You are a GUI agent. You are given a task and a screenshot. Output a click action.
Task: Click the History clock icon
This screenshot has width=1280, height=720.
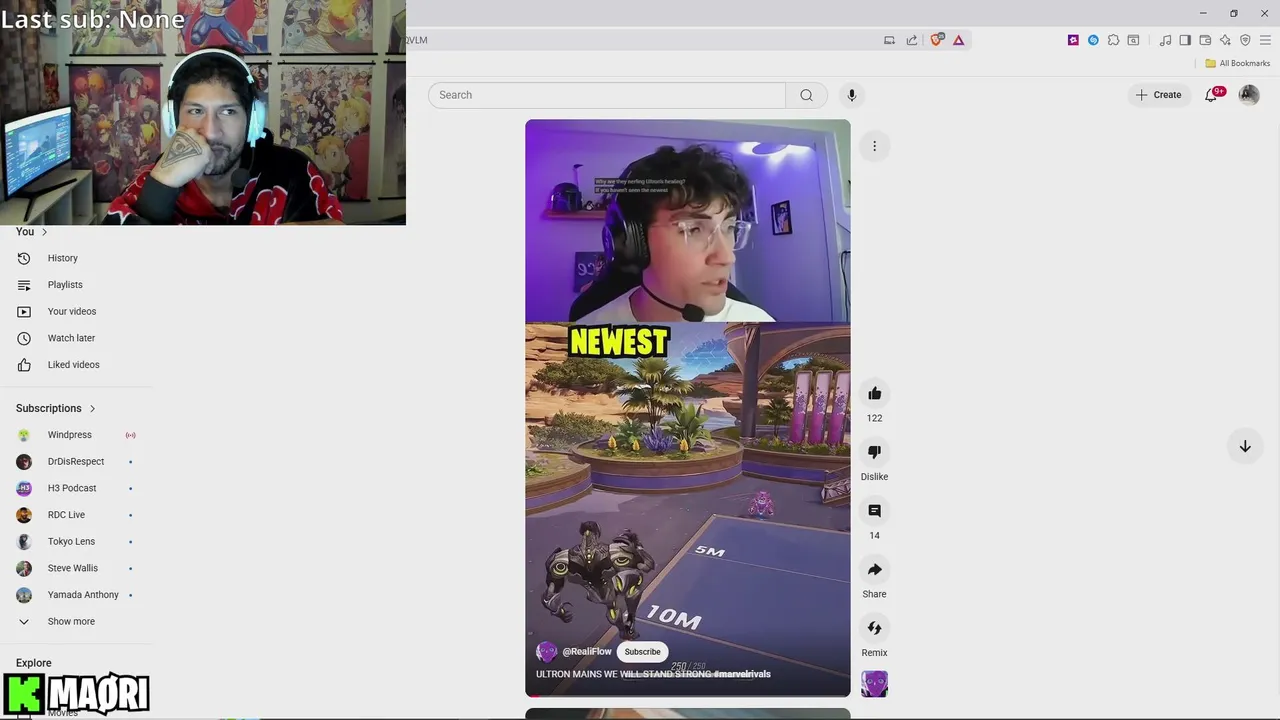(24, 258)
